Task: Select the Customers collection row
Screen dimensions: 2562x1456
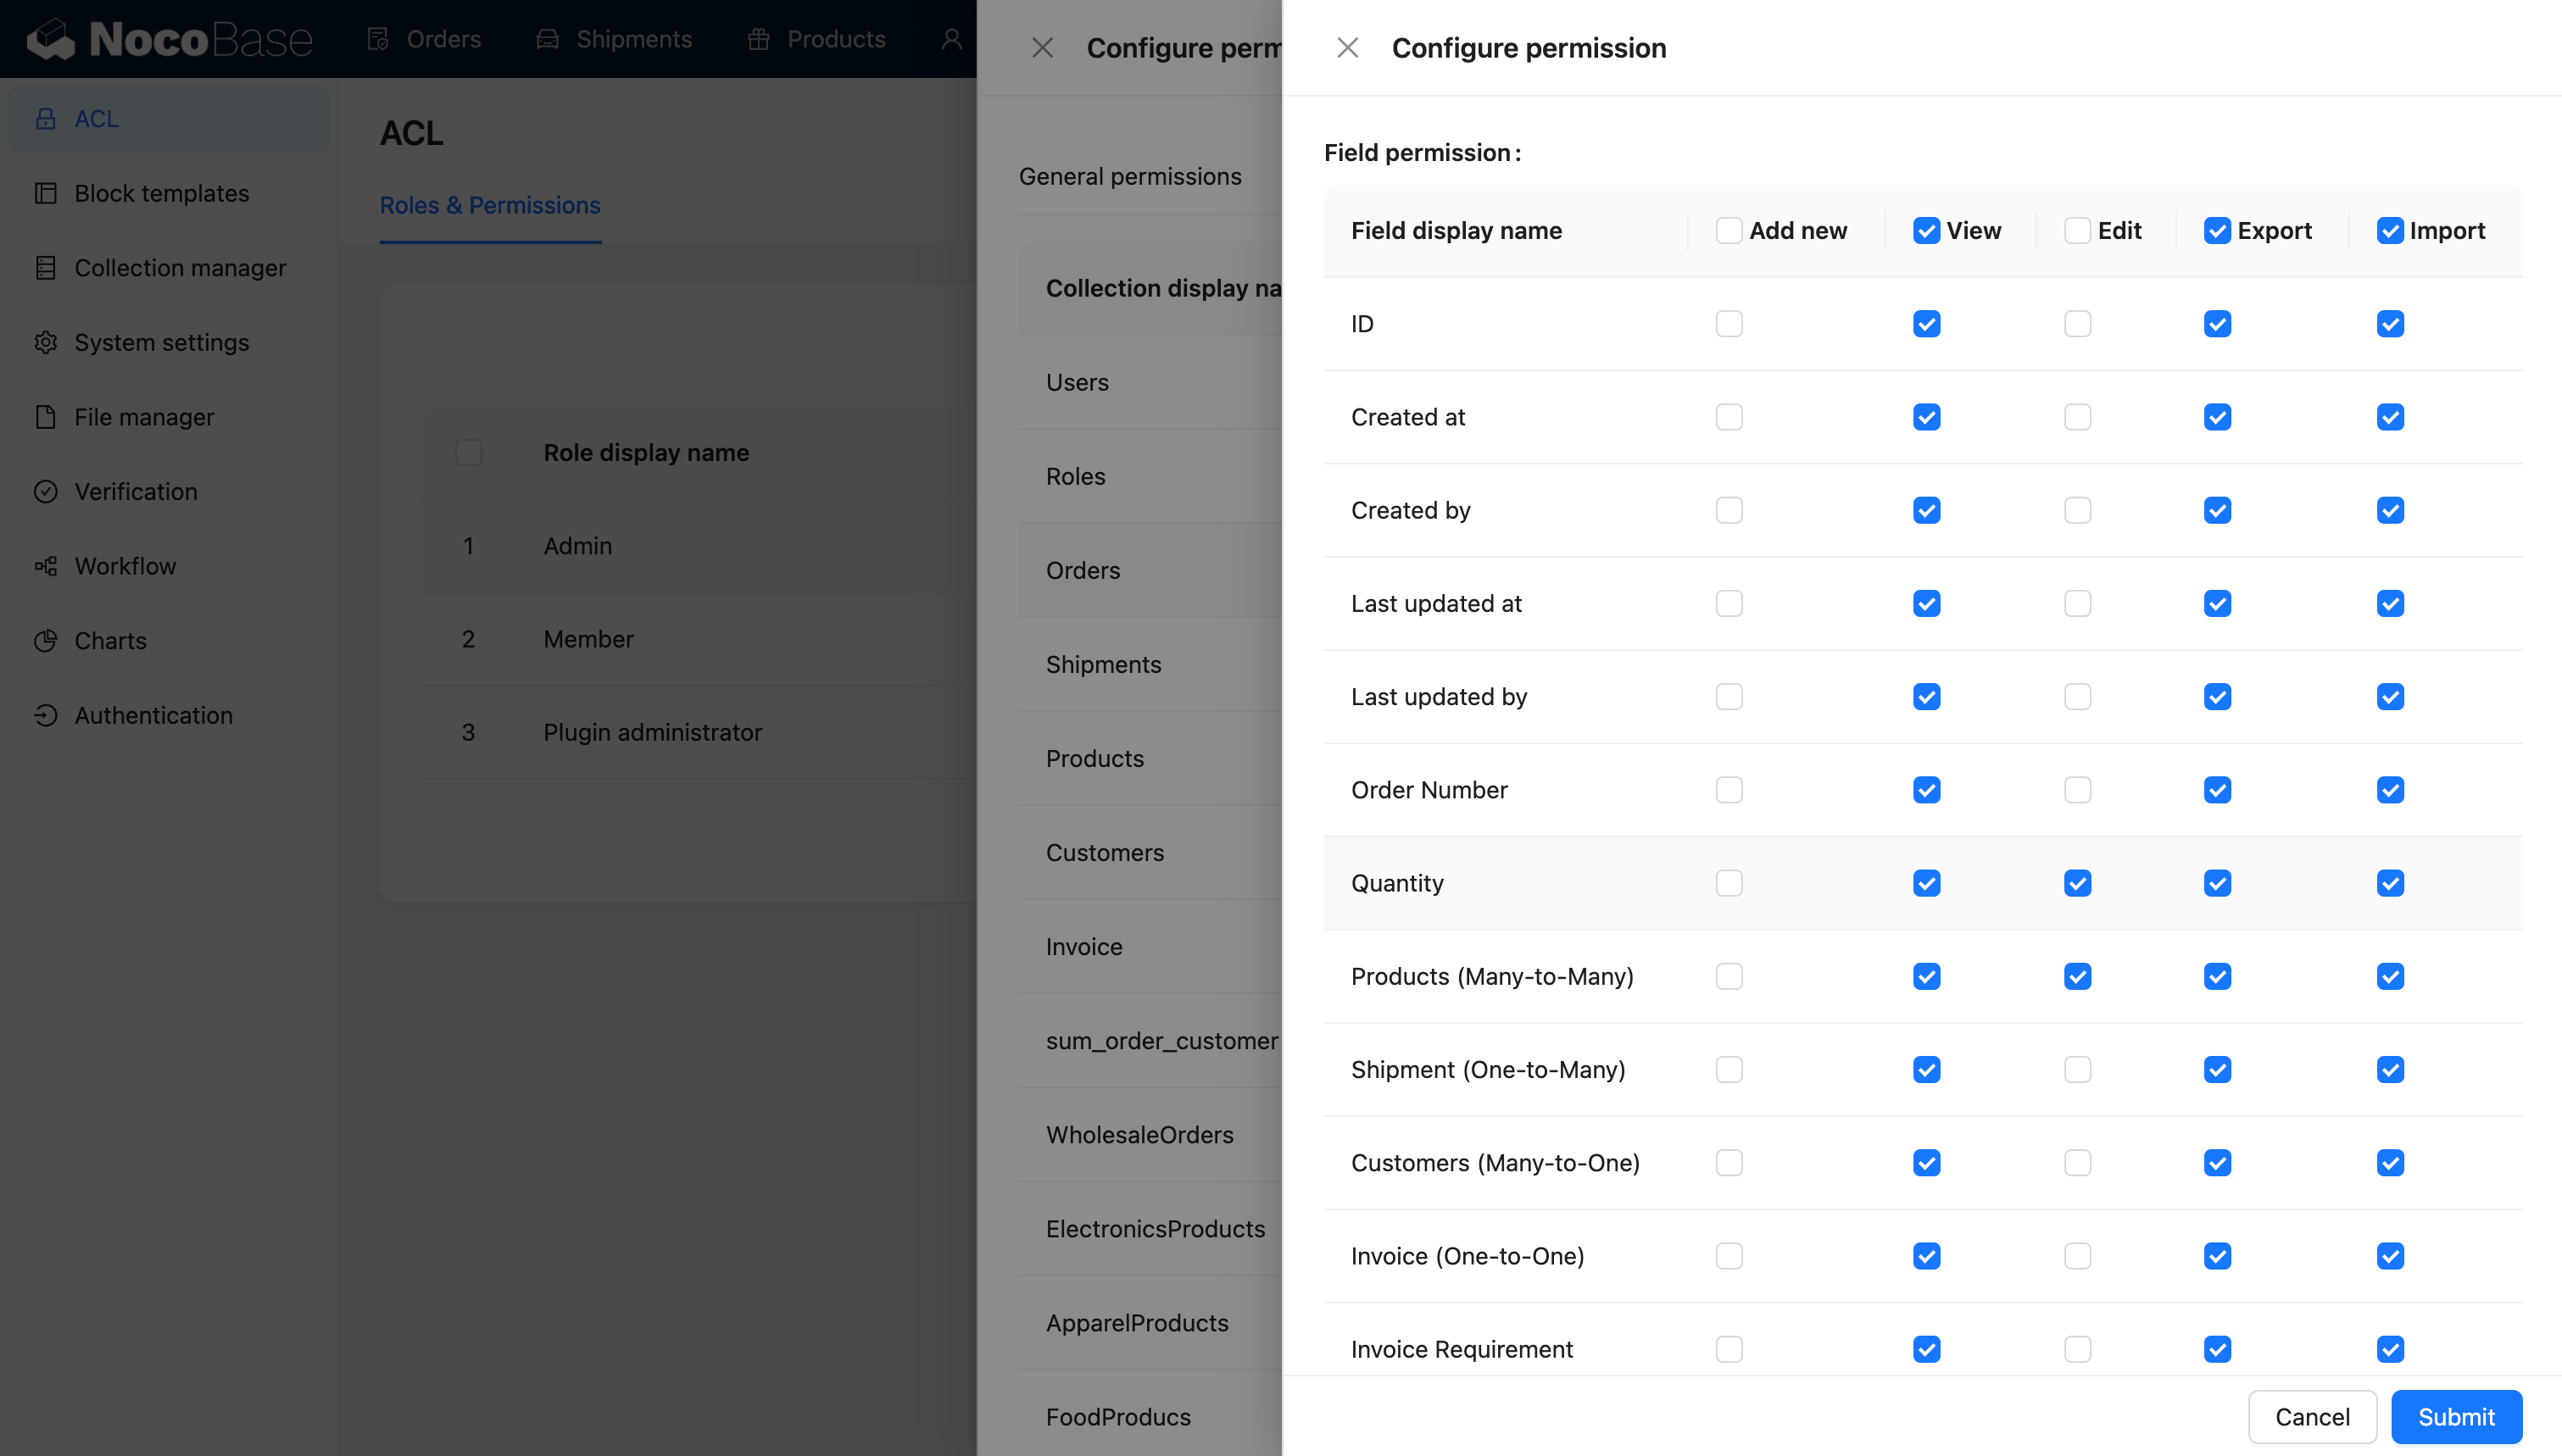Action: tap(1104, 853)
